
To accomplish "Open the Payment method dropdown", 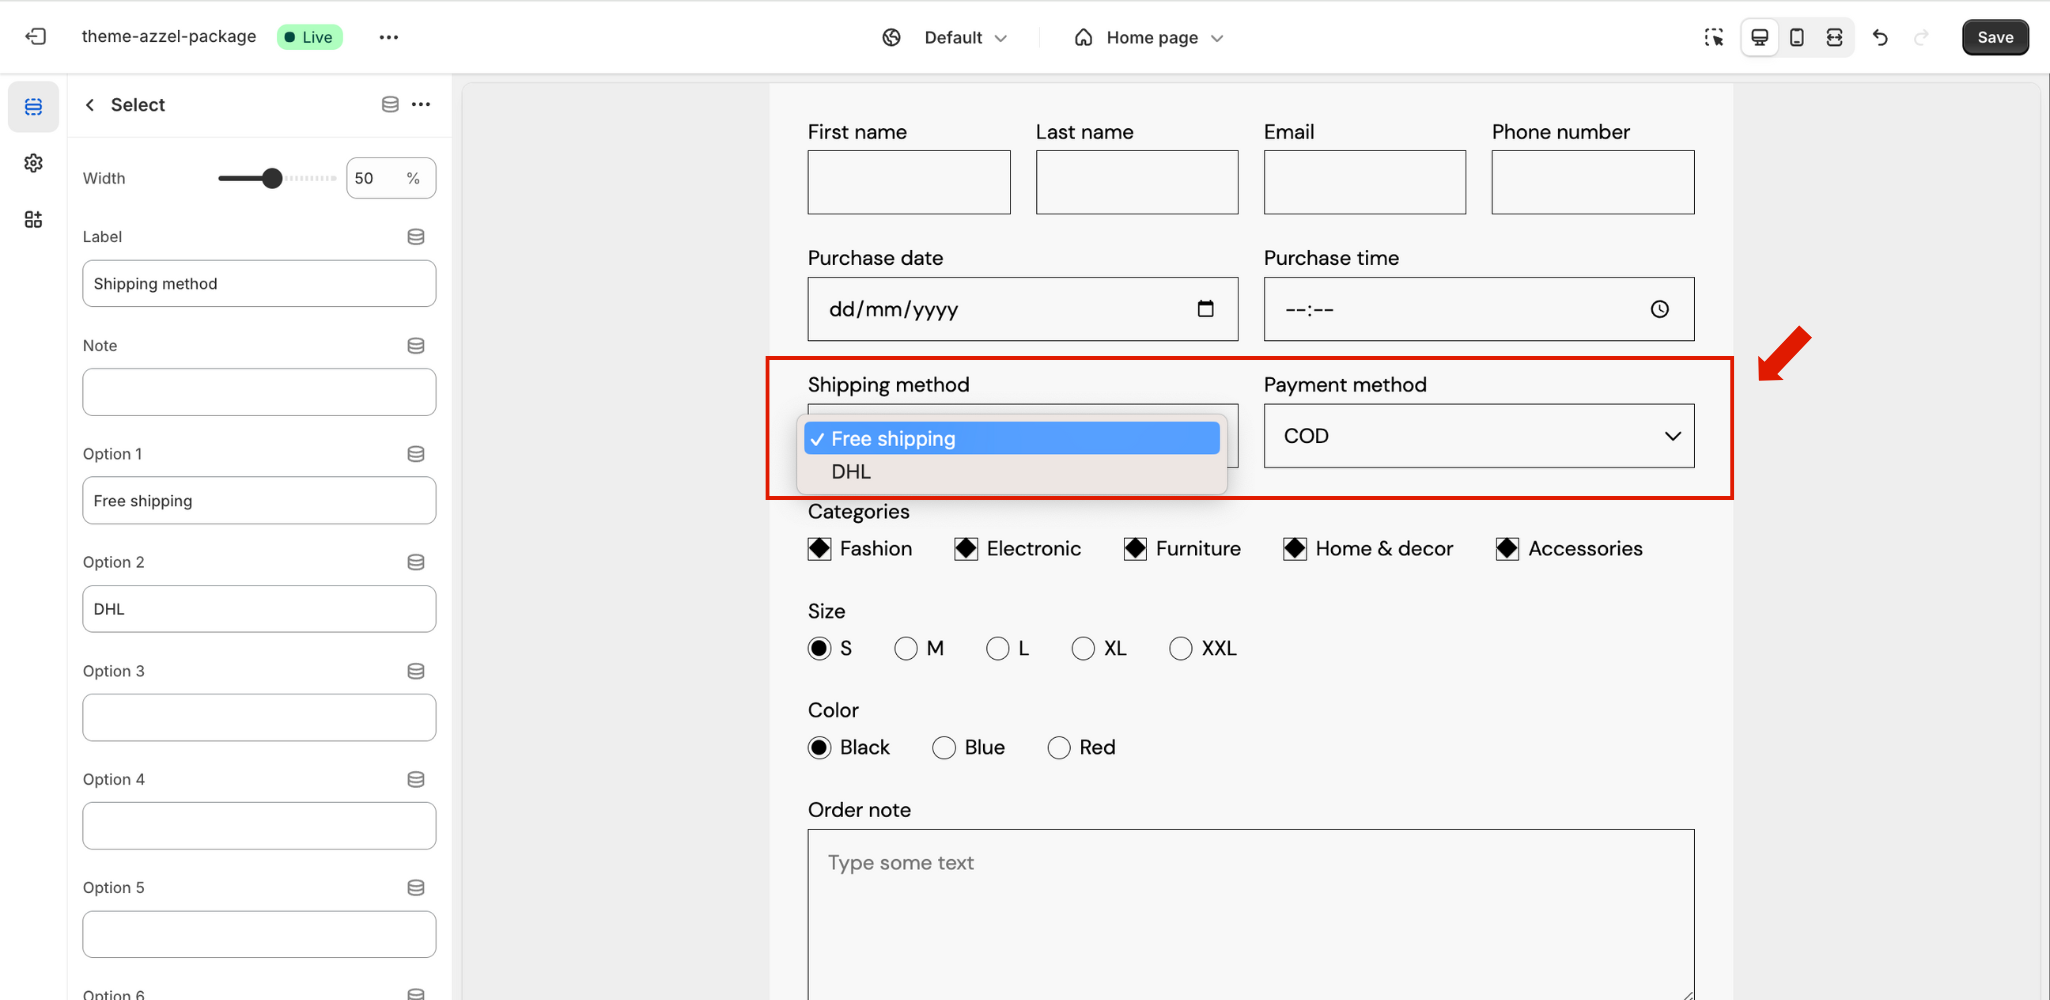I will [1478, 436].
